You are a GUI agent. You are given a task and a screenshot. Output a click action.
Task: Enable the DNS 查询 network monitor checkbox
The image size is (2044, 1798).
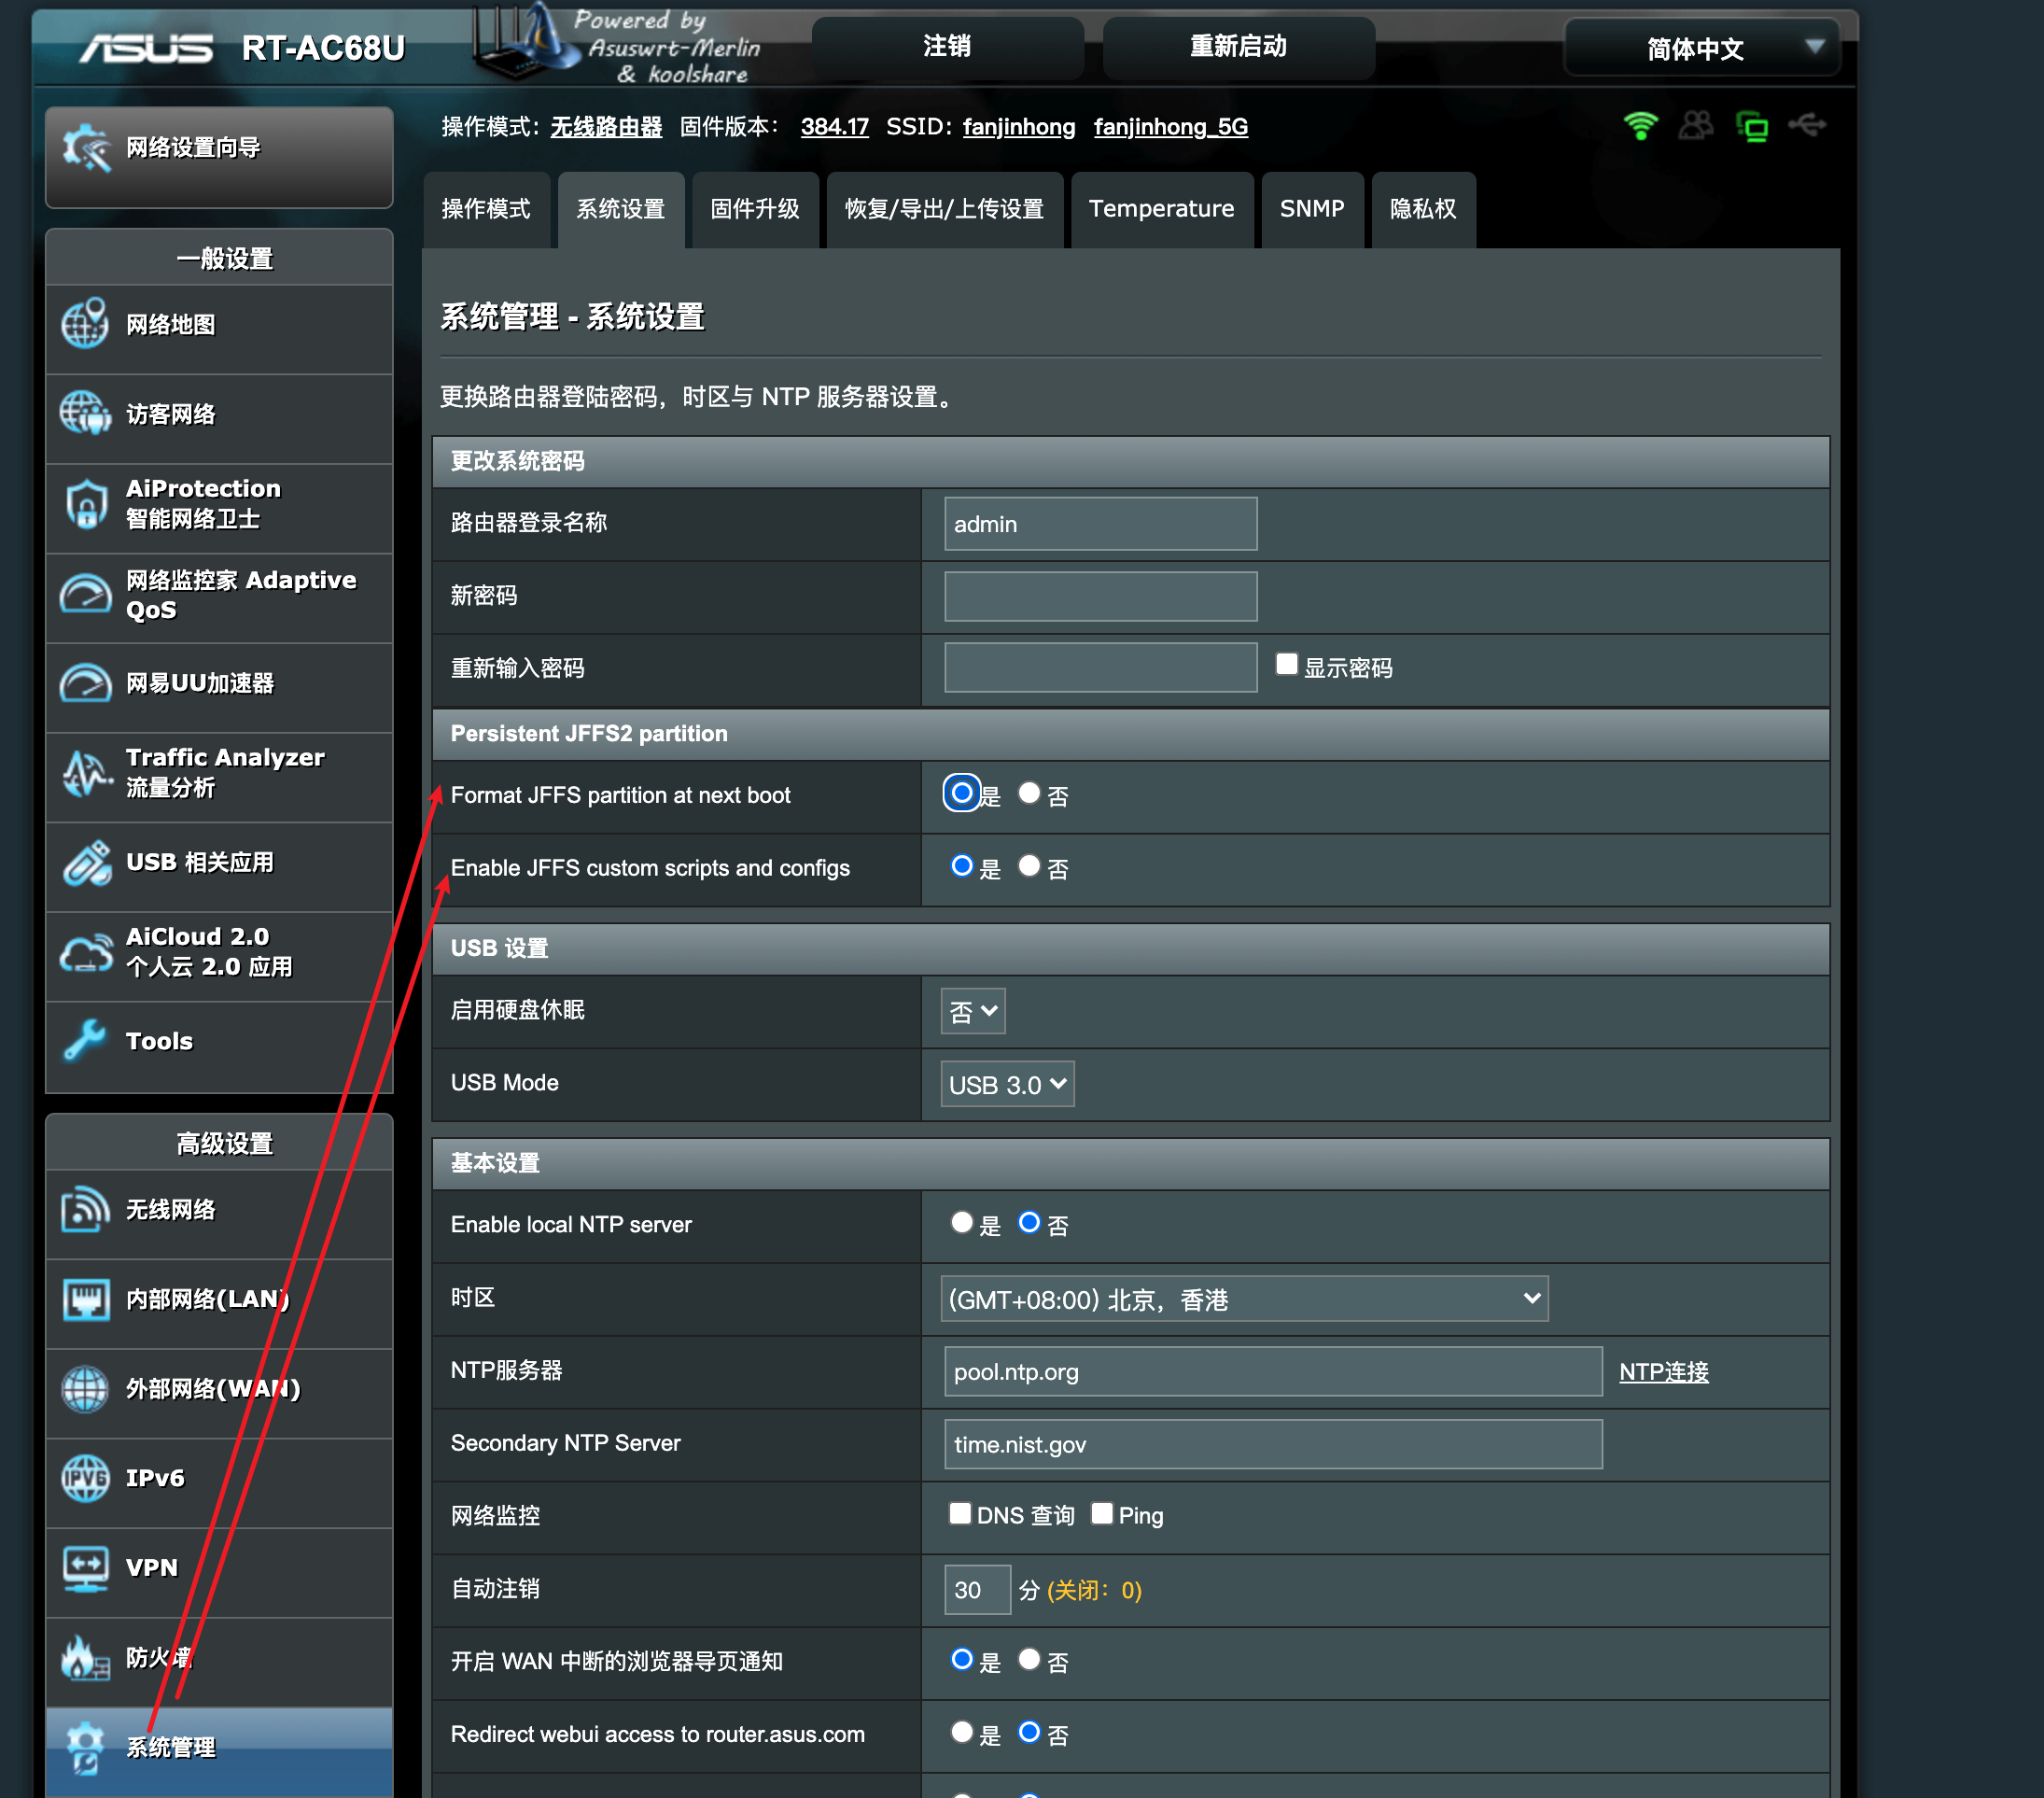960,1513
